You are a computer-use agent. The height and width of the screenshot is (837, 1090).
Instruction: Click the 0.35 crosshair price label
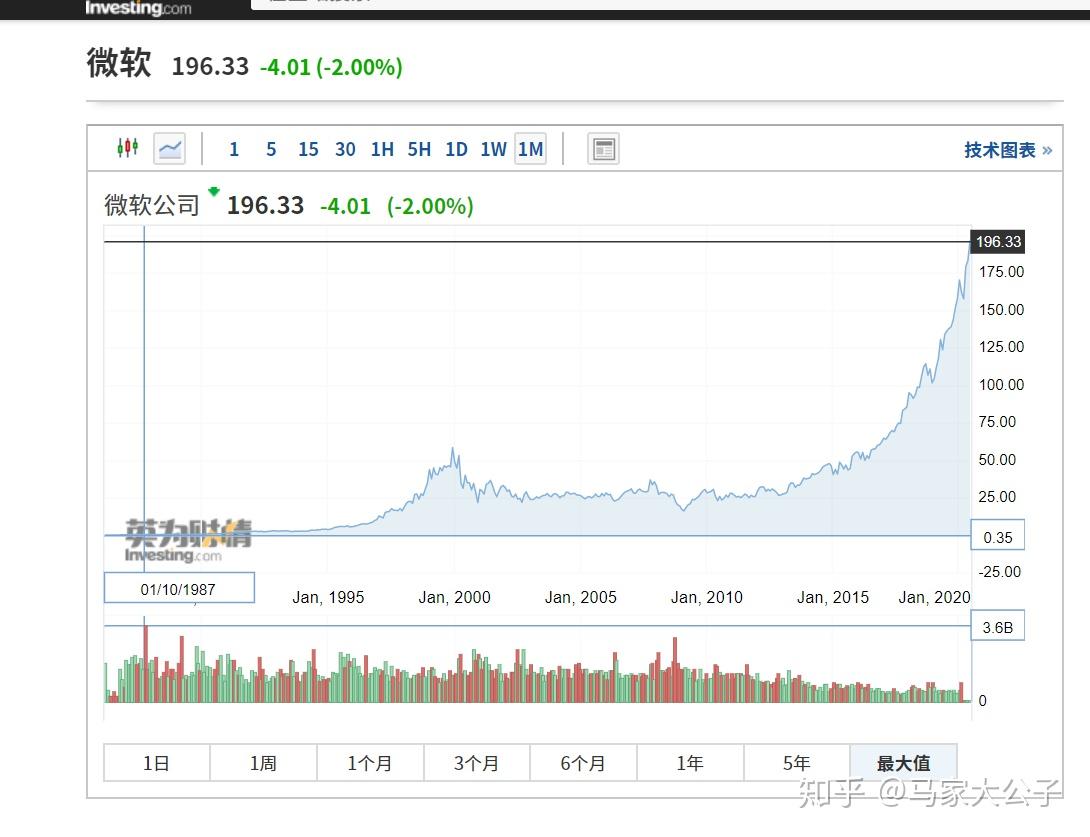[998, 536]
